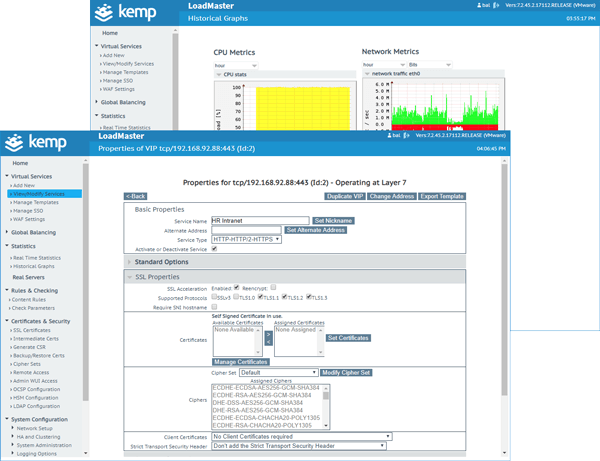This screenshot has height=461, width=600.
Task: Open WAF Settings in back window sidebar
Action: (x=119, y=89)
